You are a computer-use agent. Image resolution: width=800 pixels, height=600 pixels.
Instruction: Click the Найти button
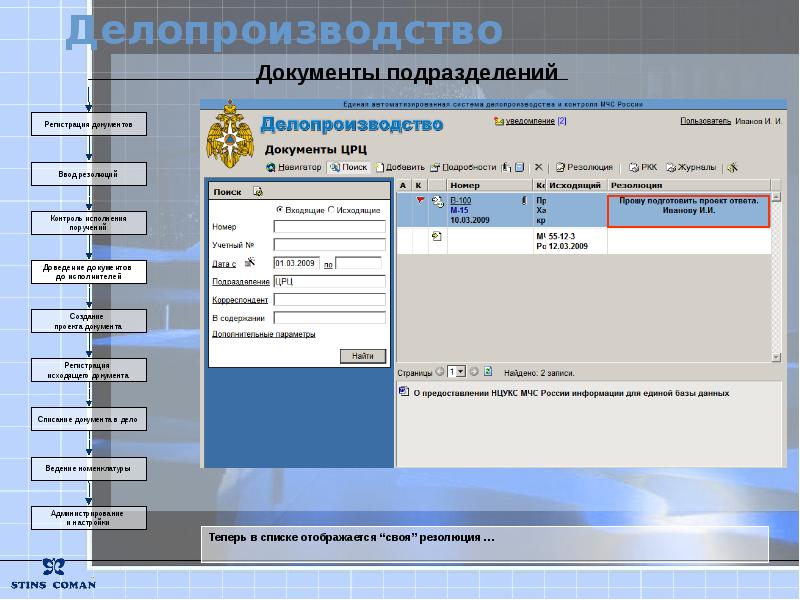[x=363, y=356]
